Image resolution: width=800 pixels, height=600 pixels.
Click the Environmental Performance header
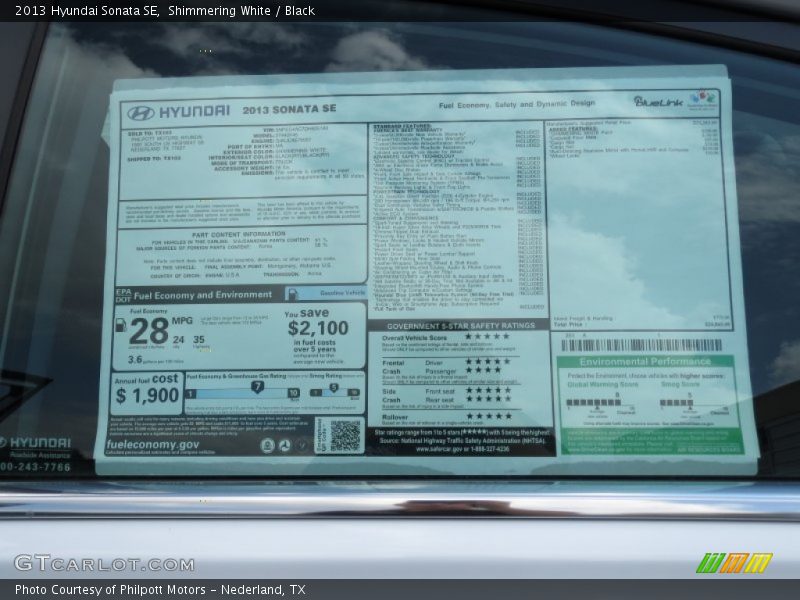pos(645,362)
